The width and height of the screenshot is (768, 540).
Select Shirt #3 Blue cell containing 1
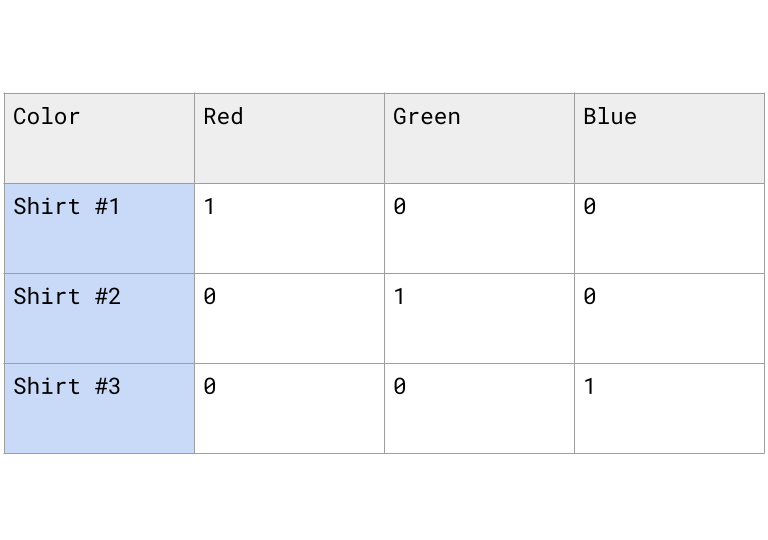click(669, 408)
